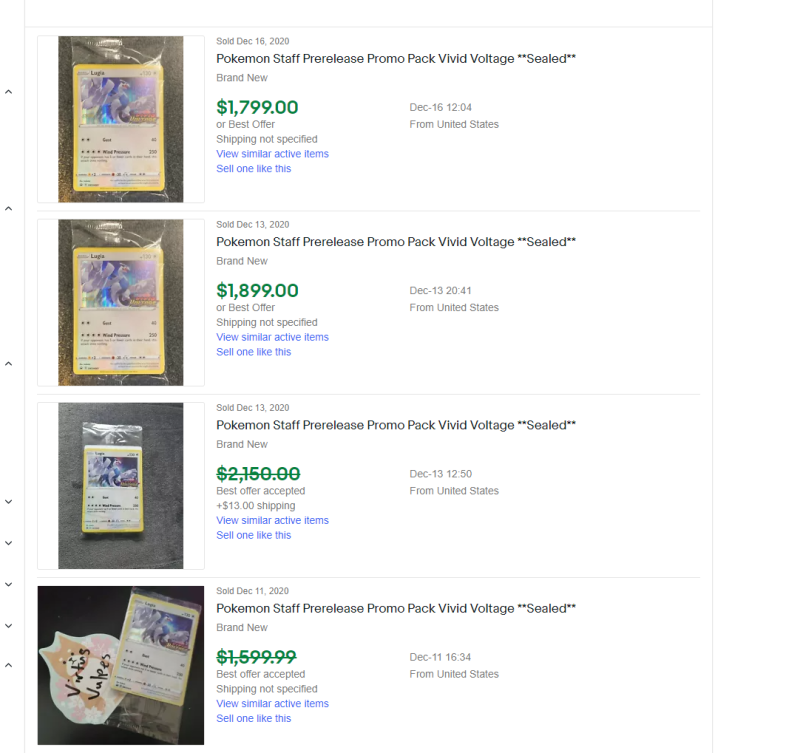Image resolution: width=800 pixels, height=753 pixels.
Task: Open the title link of the $1,899.00 listing
Action: click(396, 242)
